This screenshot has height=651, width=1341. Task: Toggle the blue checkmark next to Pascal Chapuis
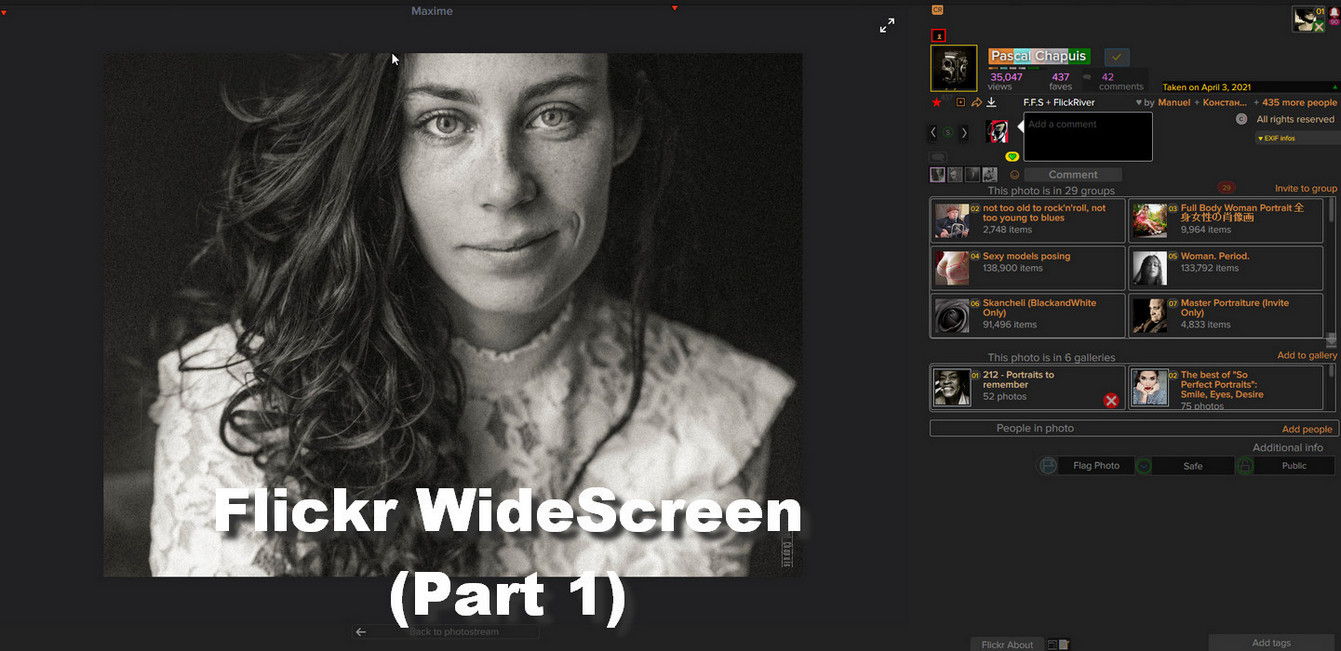1116,56
